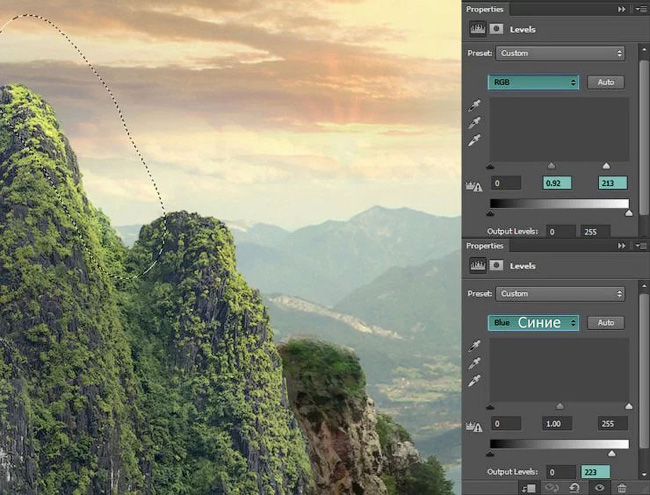
Task: Click the shadow input field showing 0 in Blue panel
Action: (x=506, y=423)
